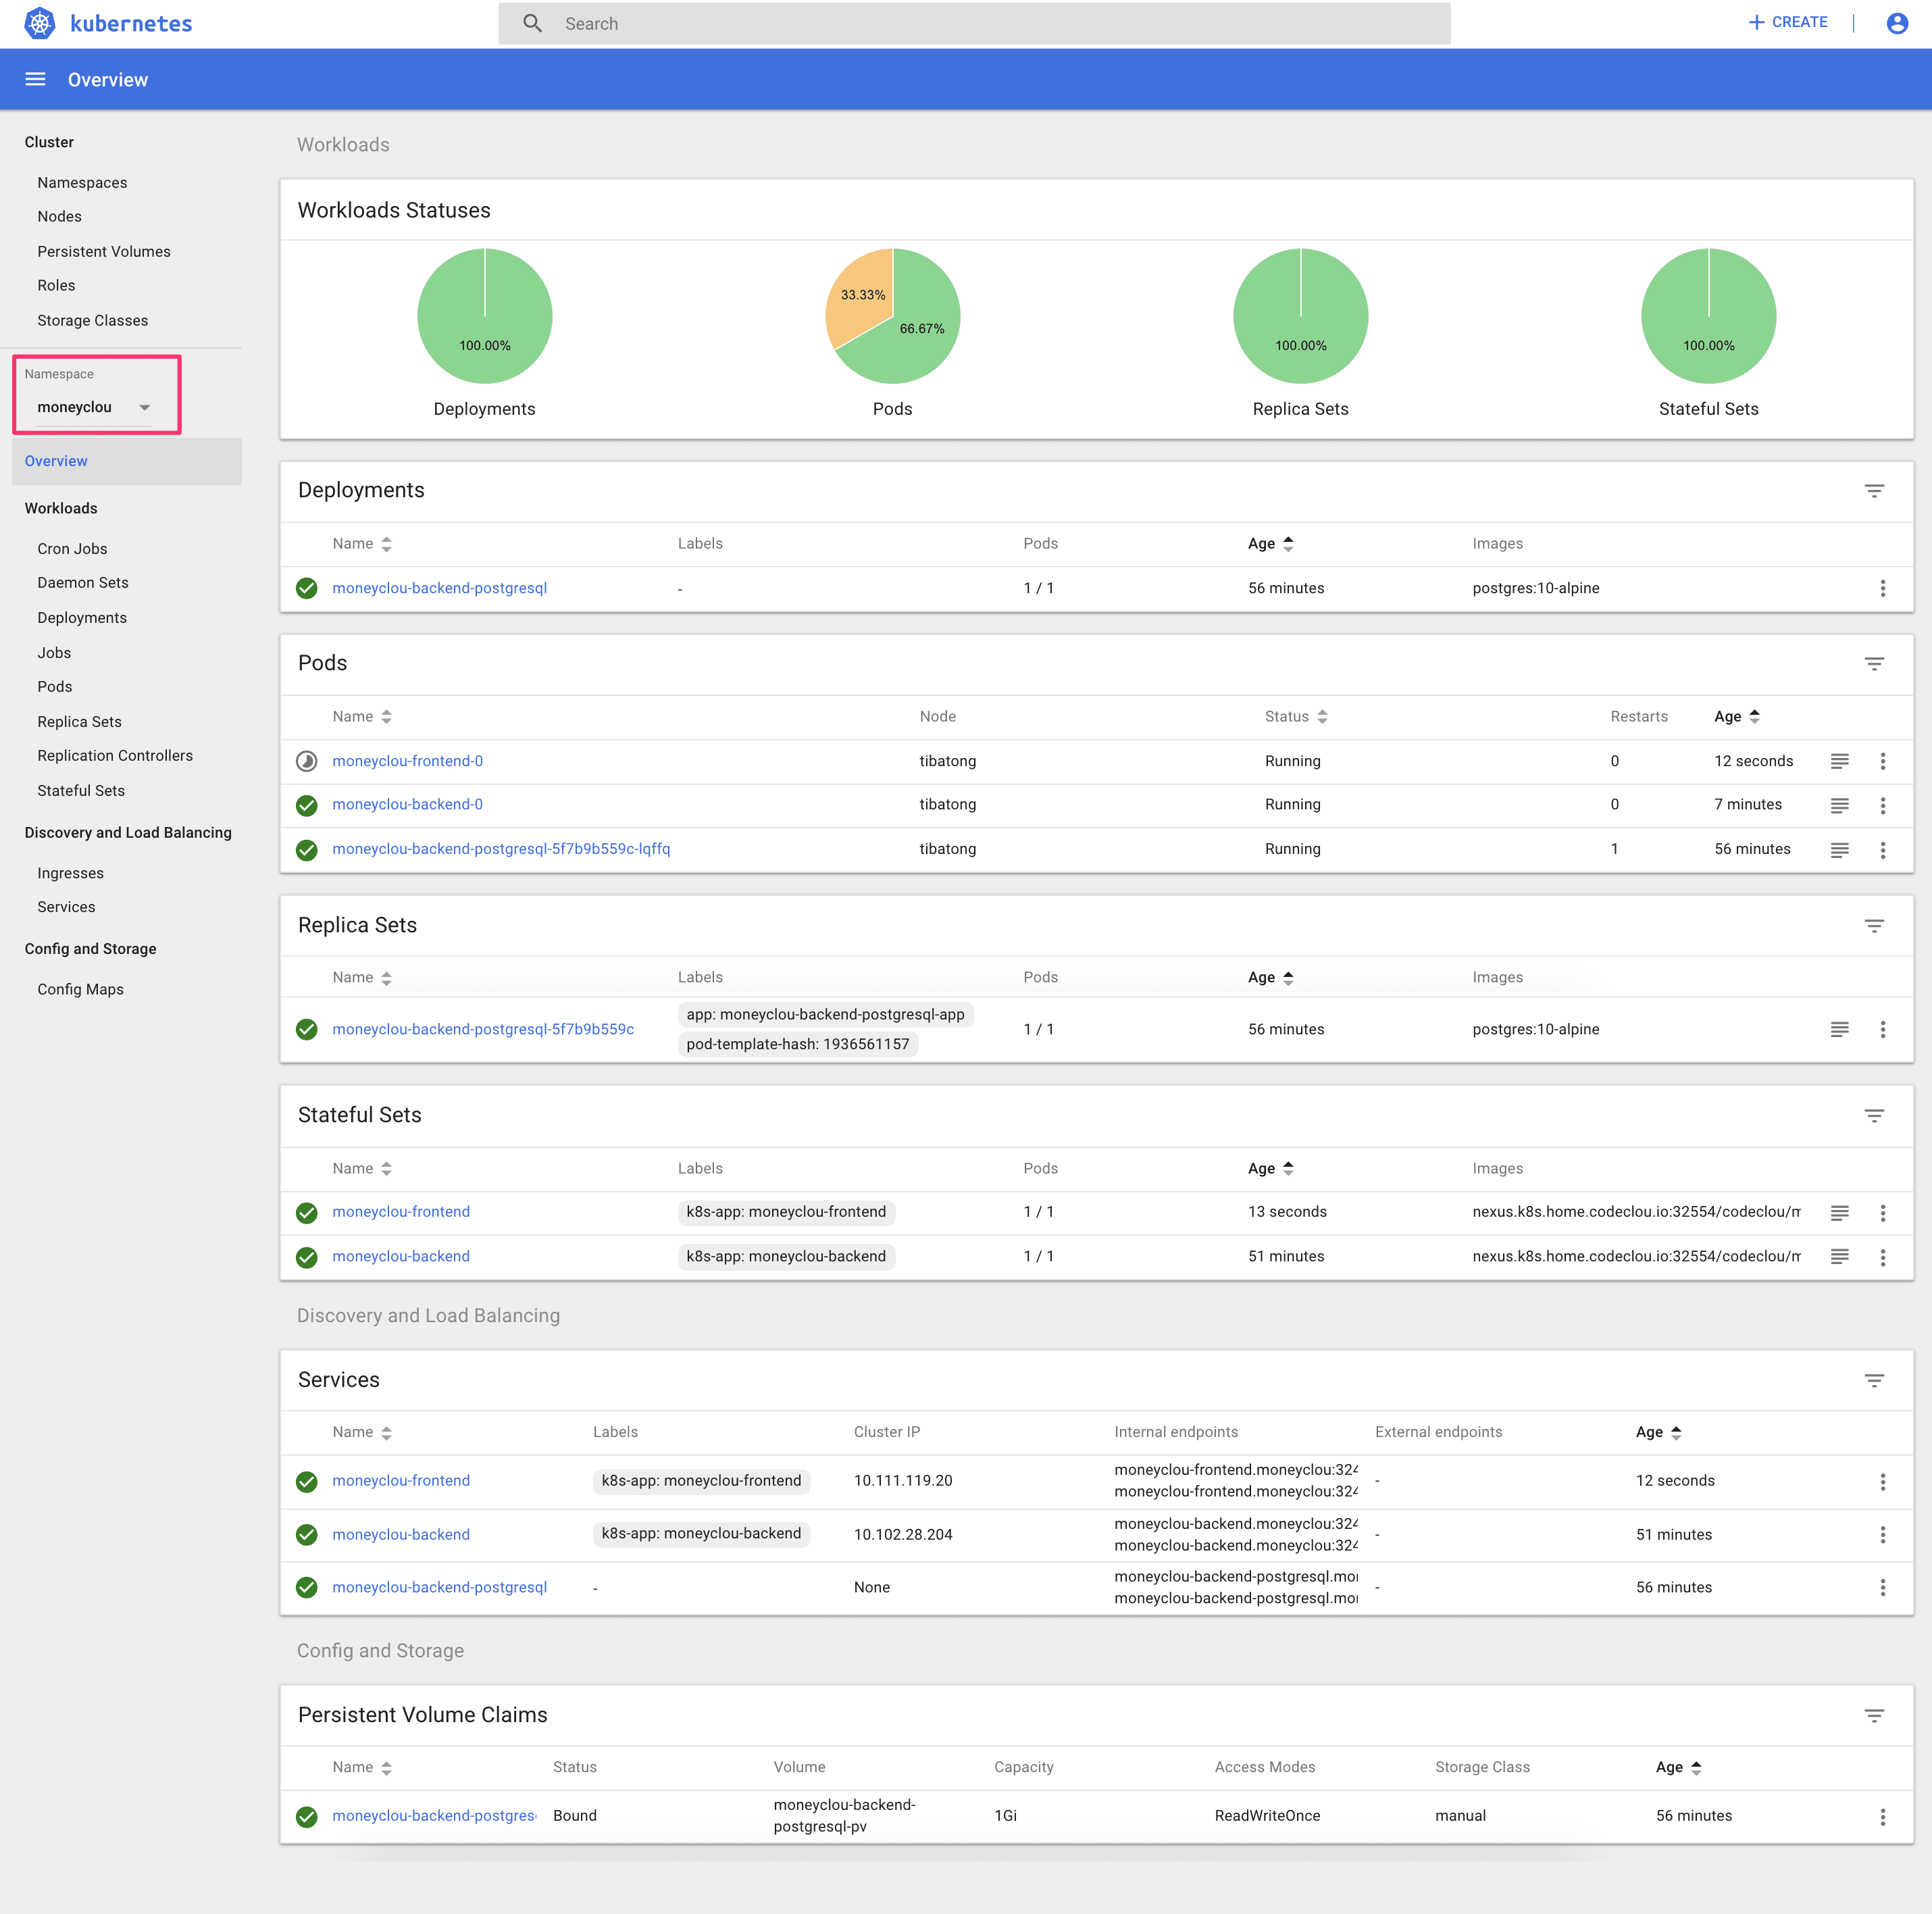Screen dimensions: 1932x1914
Task: Click the k8s-app: moneyclou-frontend label chip in Services
Action: (702, 1482)
